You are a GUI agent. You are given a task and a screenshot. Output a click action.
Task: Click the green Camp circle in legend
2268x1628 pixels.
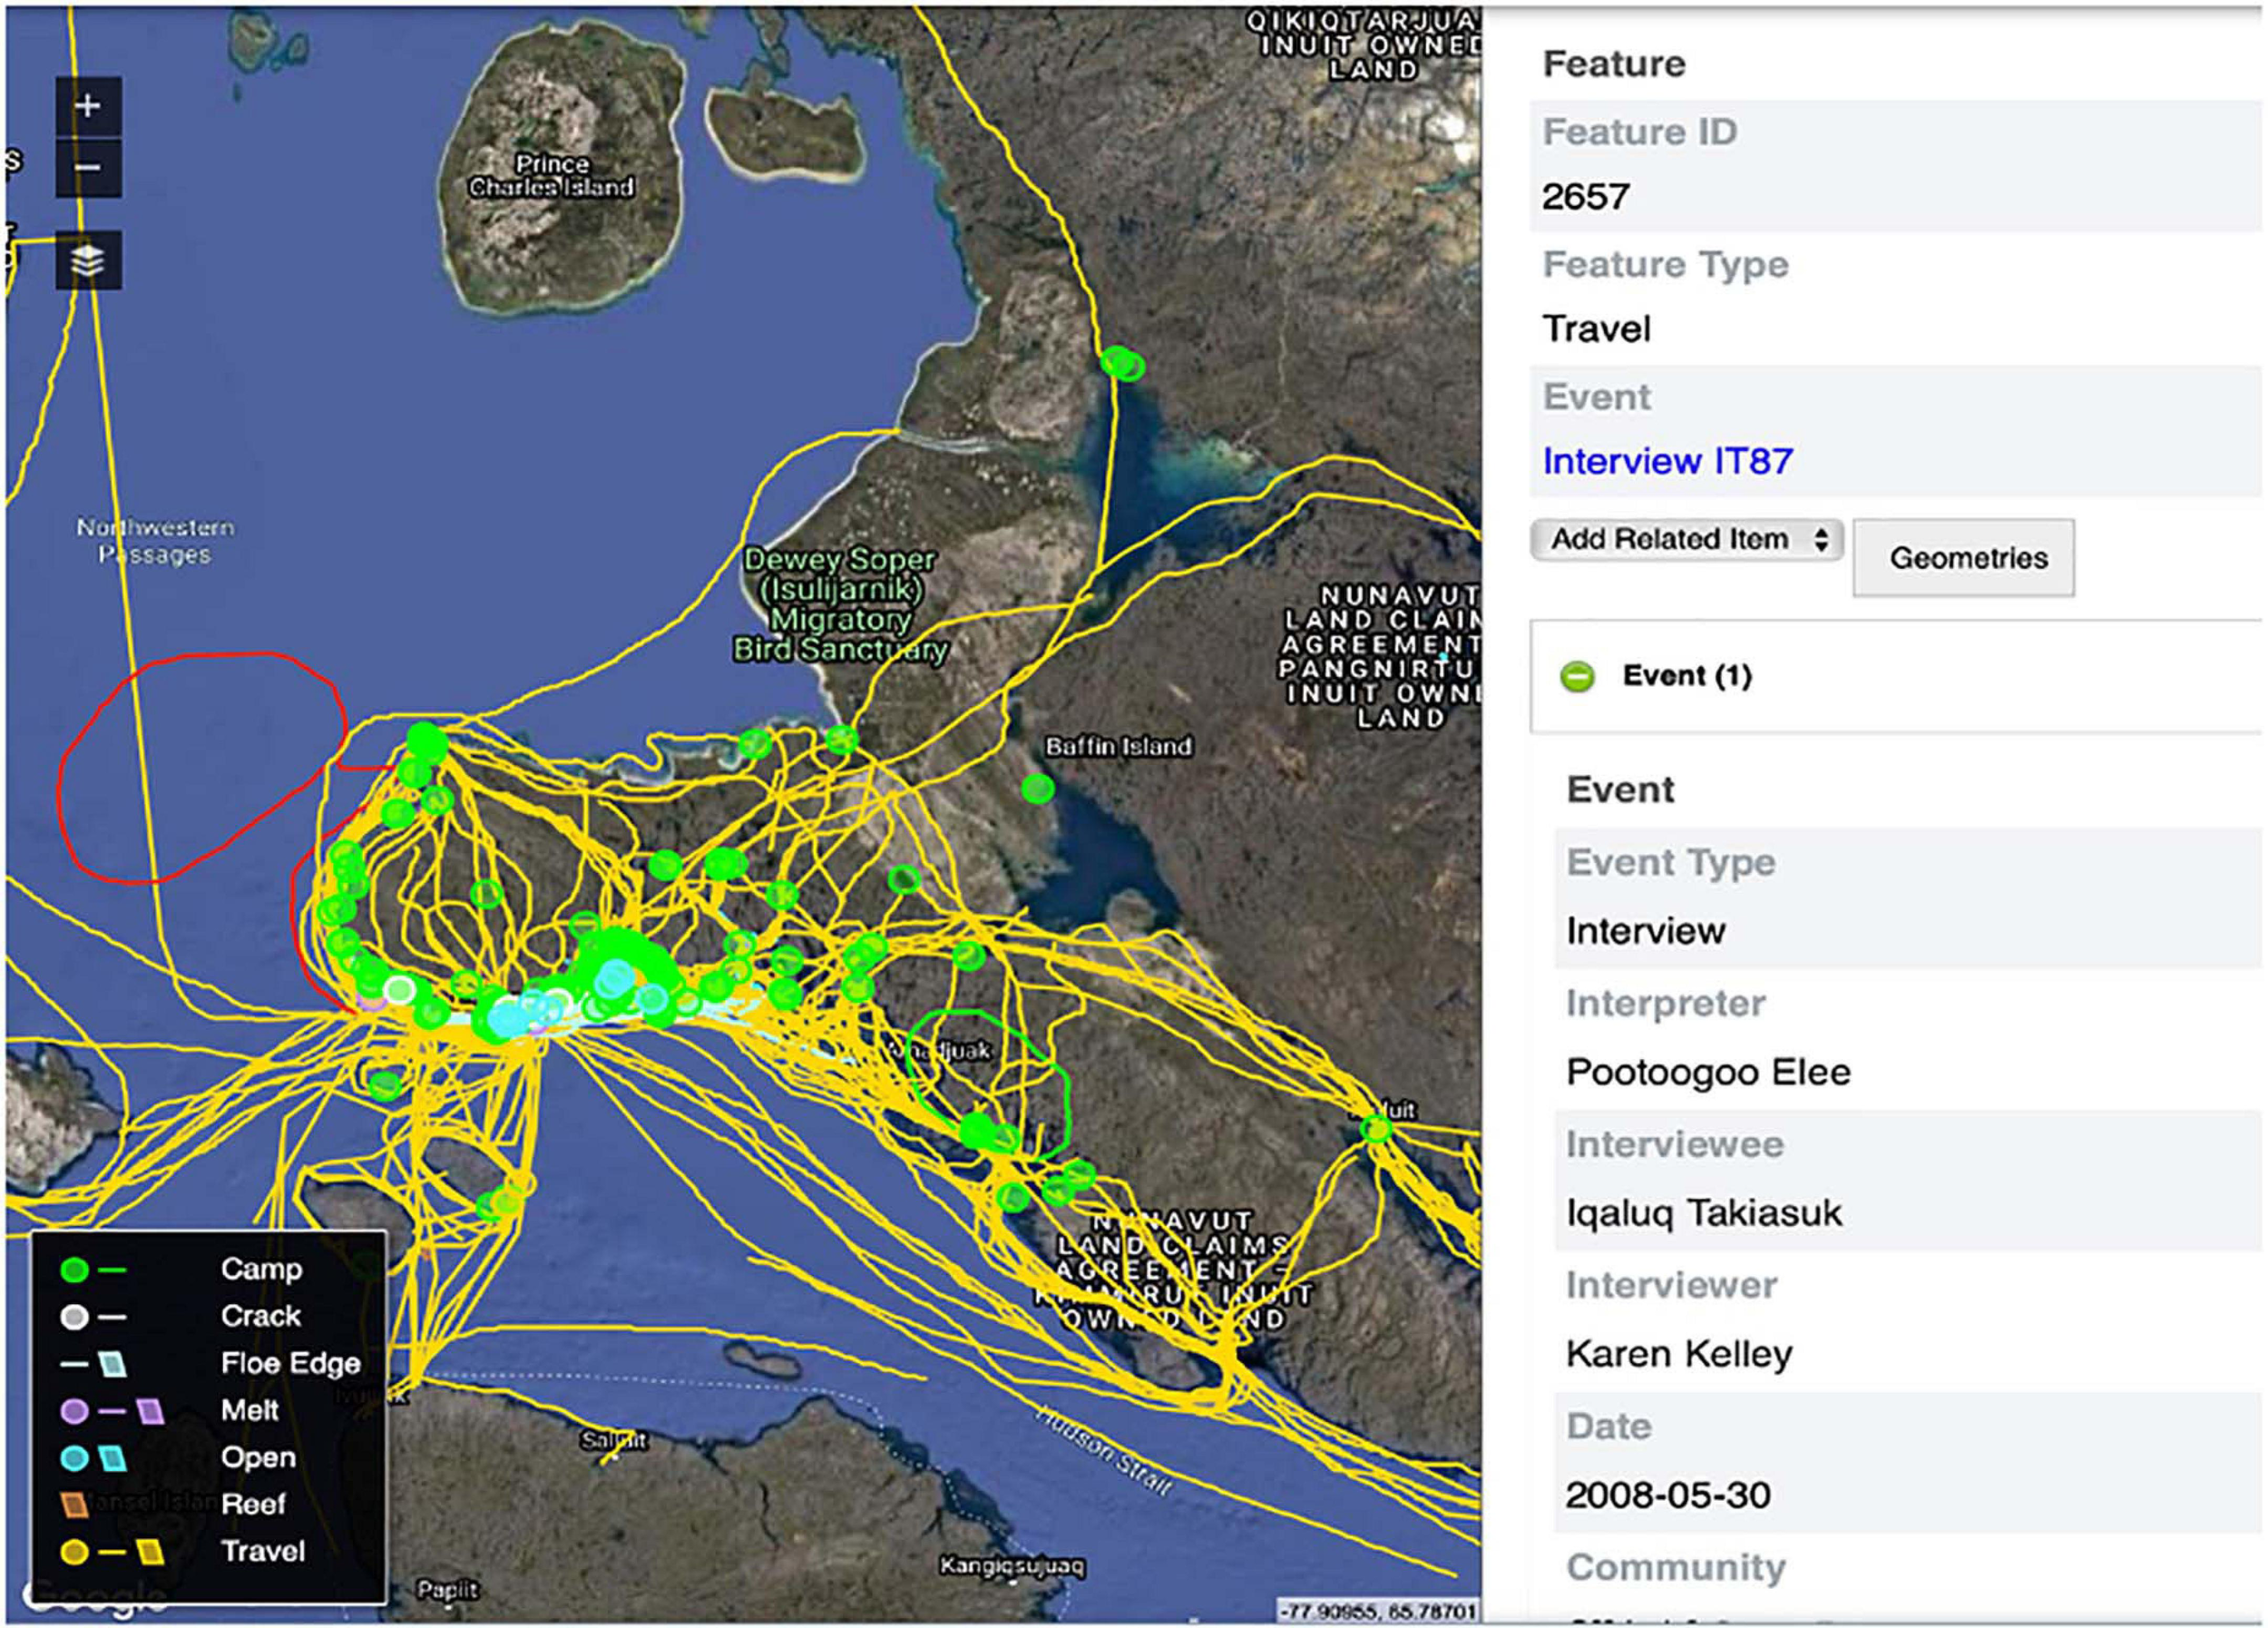(74, 1270)
